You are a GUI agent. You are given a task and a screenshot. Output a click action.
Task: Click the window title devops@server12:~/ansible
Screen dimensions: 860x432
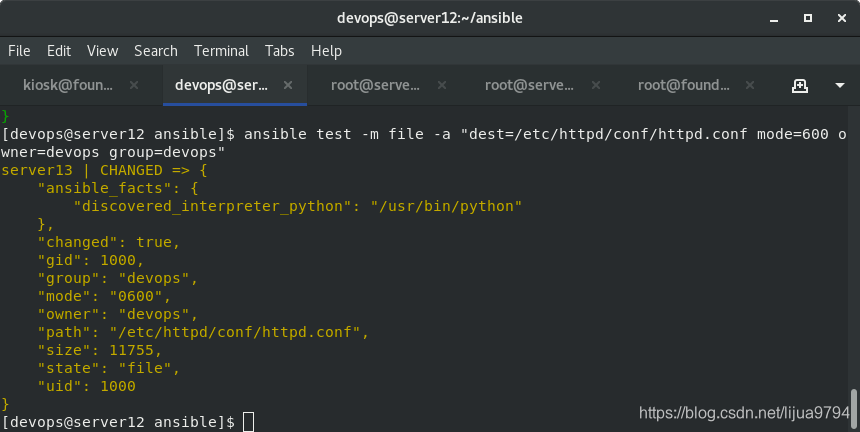pyautogui.click(x=429, y=18)
